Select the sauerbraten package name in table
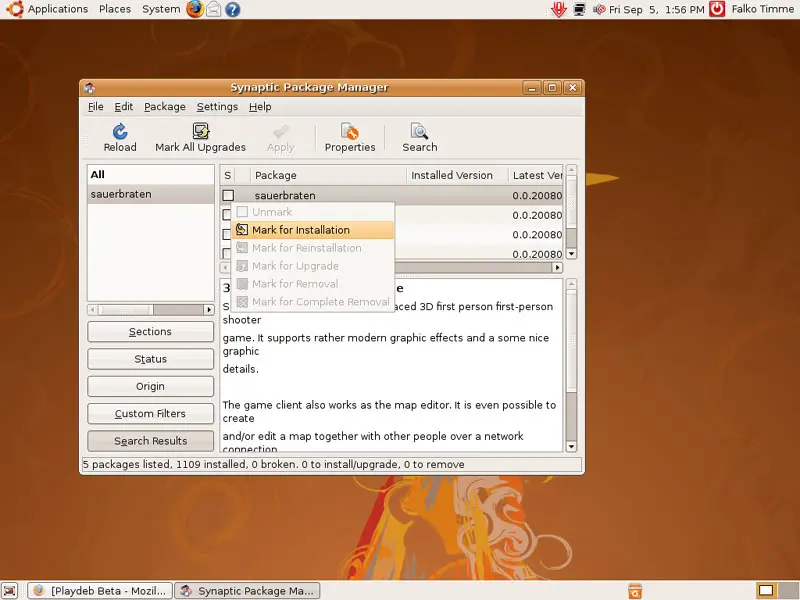Image resolution: width=800 pixels, height=600 pixels. pos(285,195)
